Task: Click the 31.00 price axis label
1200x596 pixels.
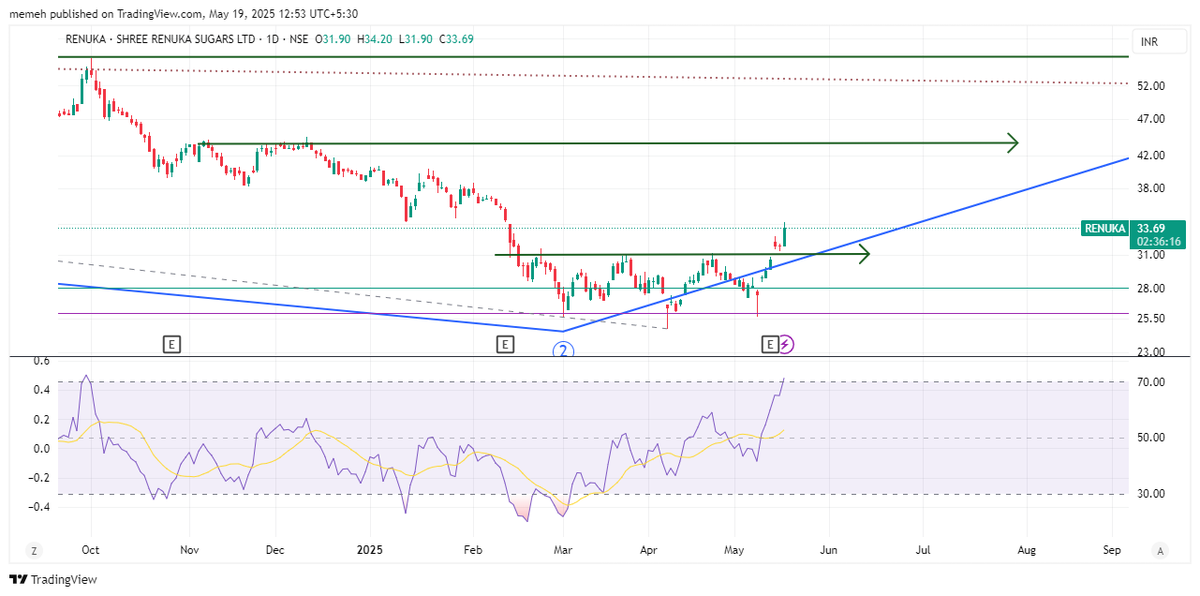Action: pyautogui.click(x=1152, y=255)
